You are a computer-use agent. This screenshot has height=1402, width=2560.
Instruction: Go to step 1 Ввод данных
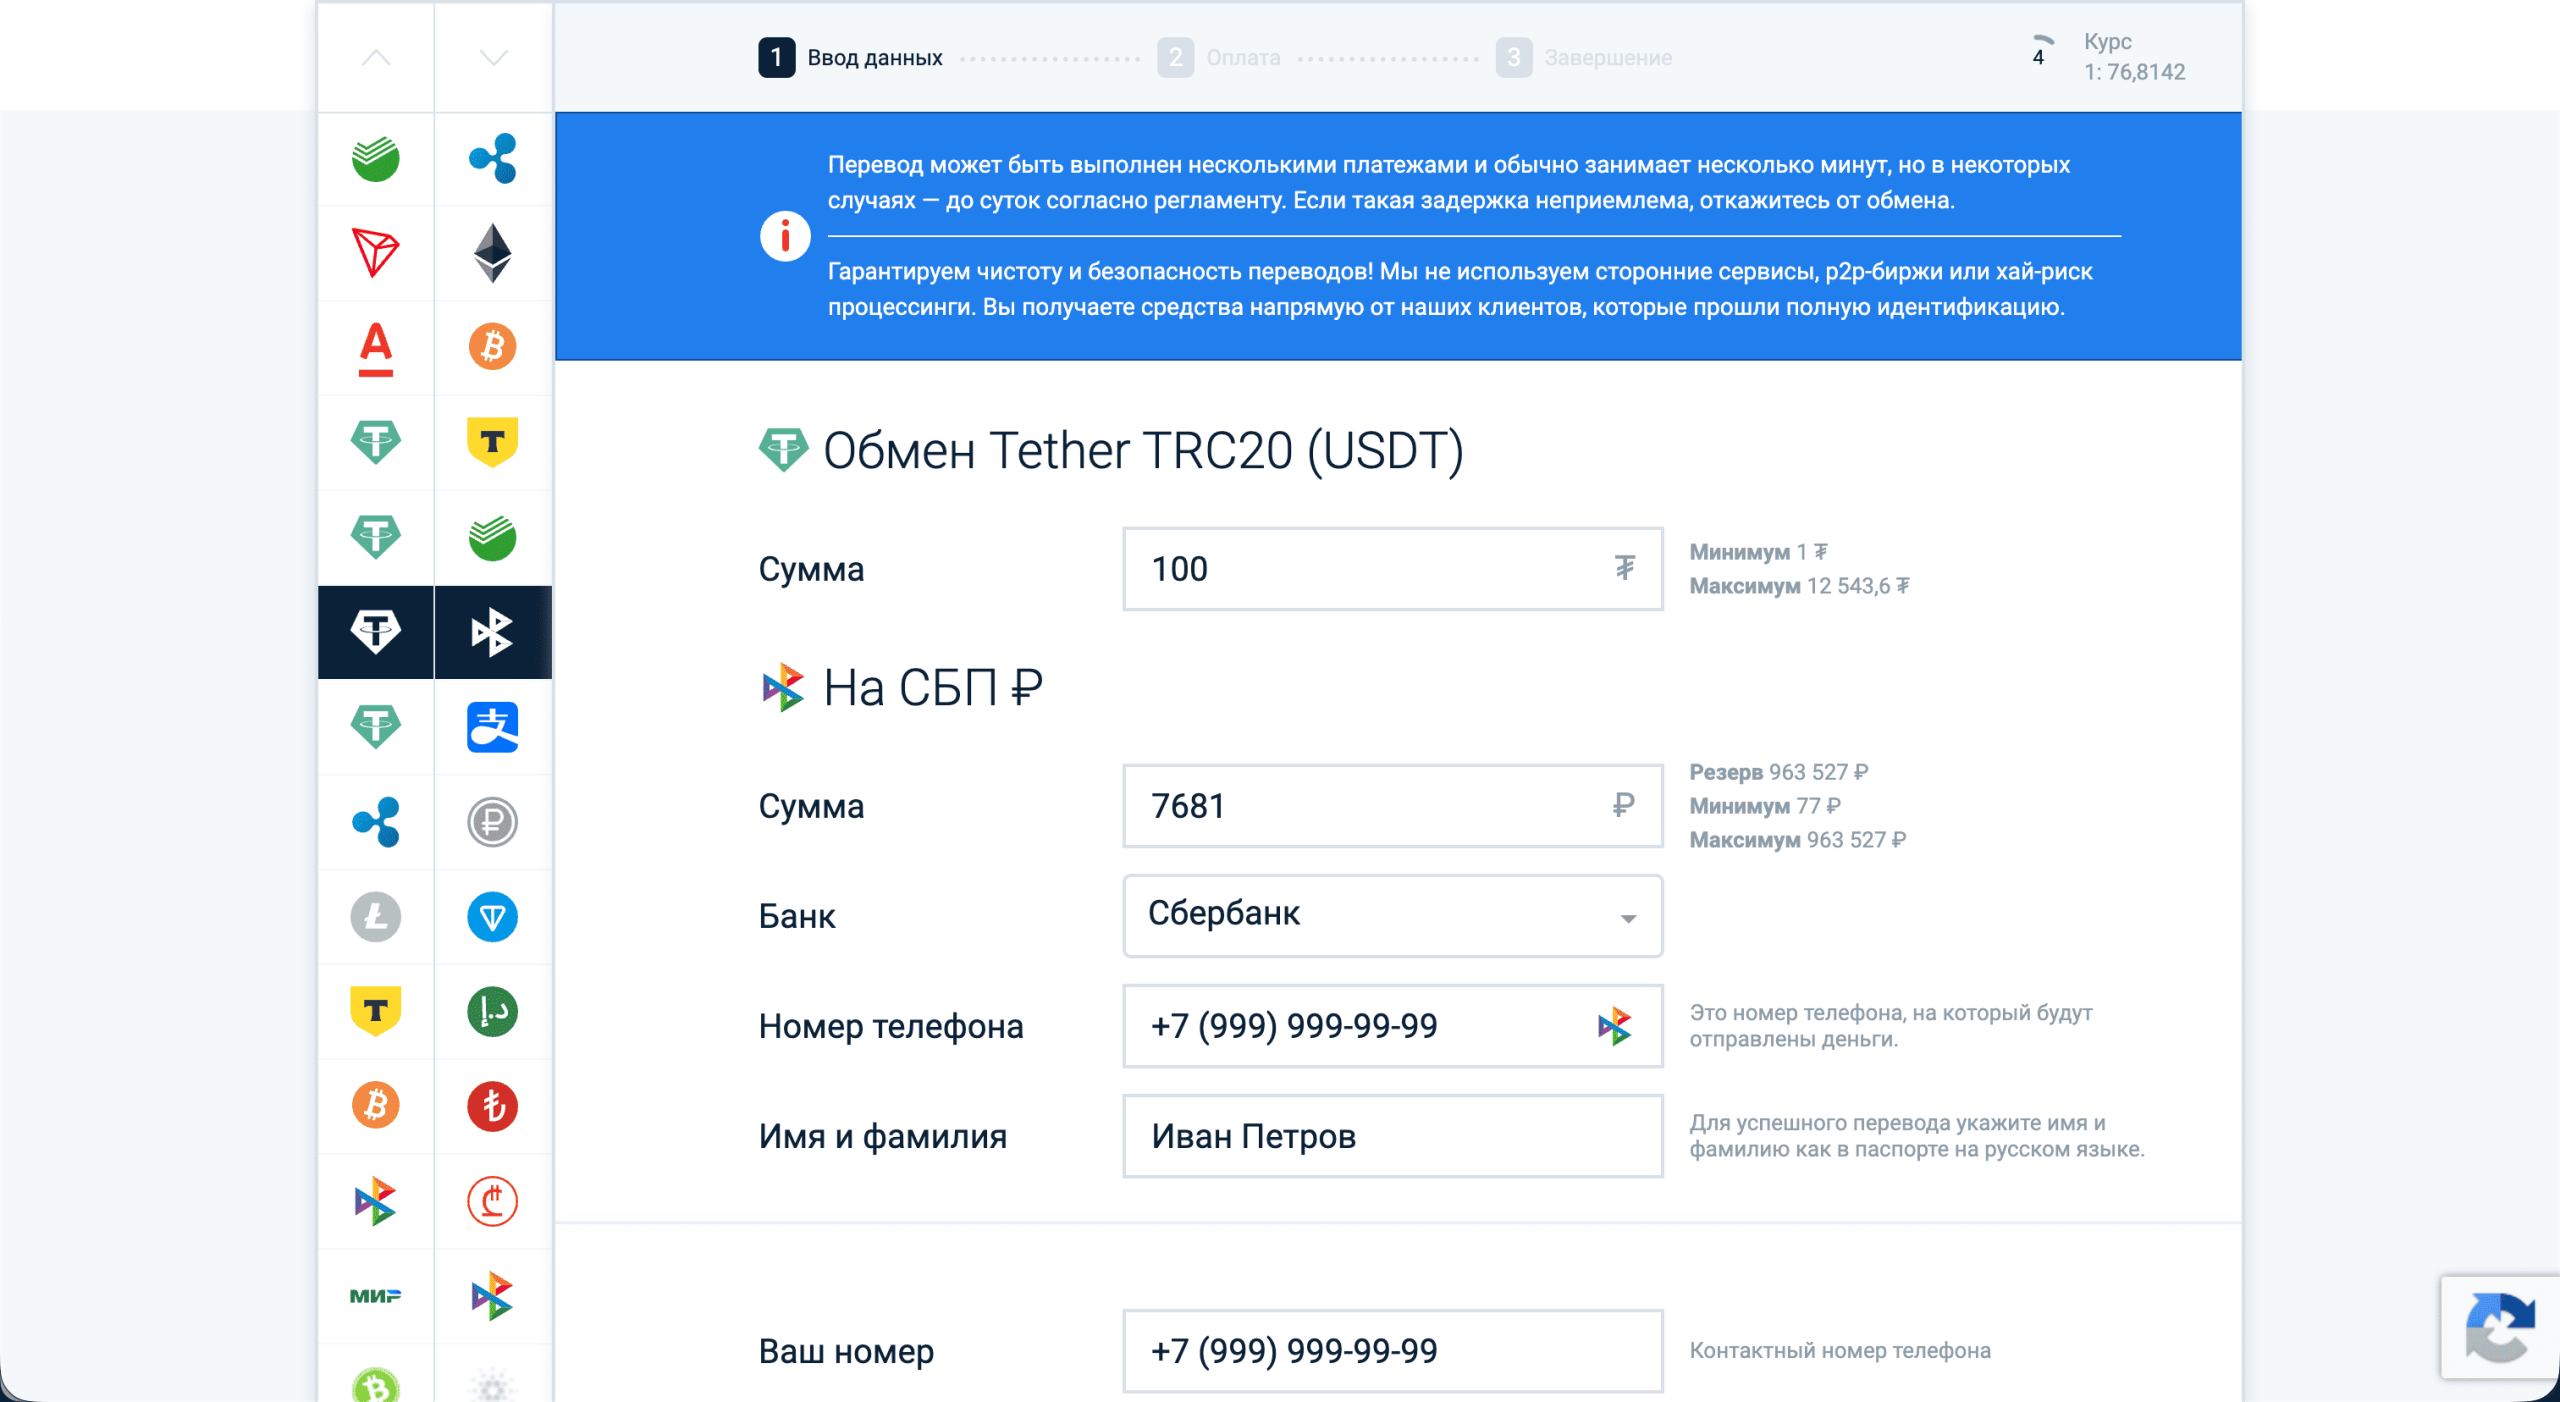click(x=851, y=58)
